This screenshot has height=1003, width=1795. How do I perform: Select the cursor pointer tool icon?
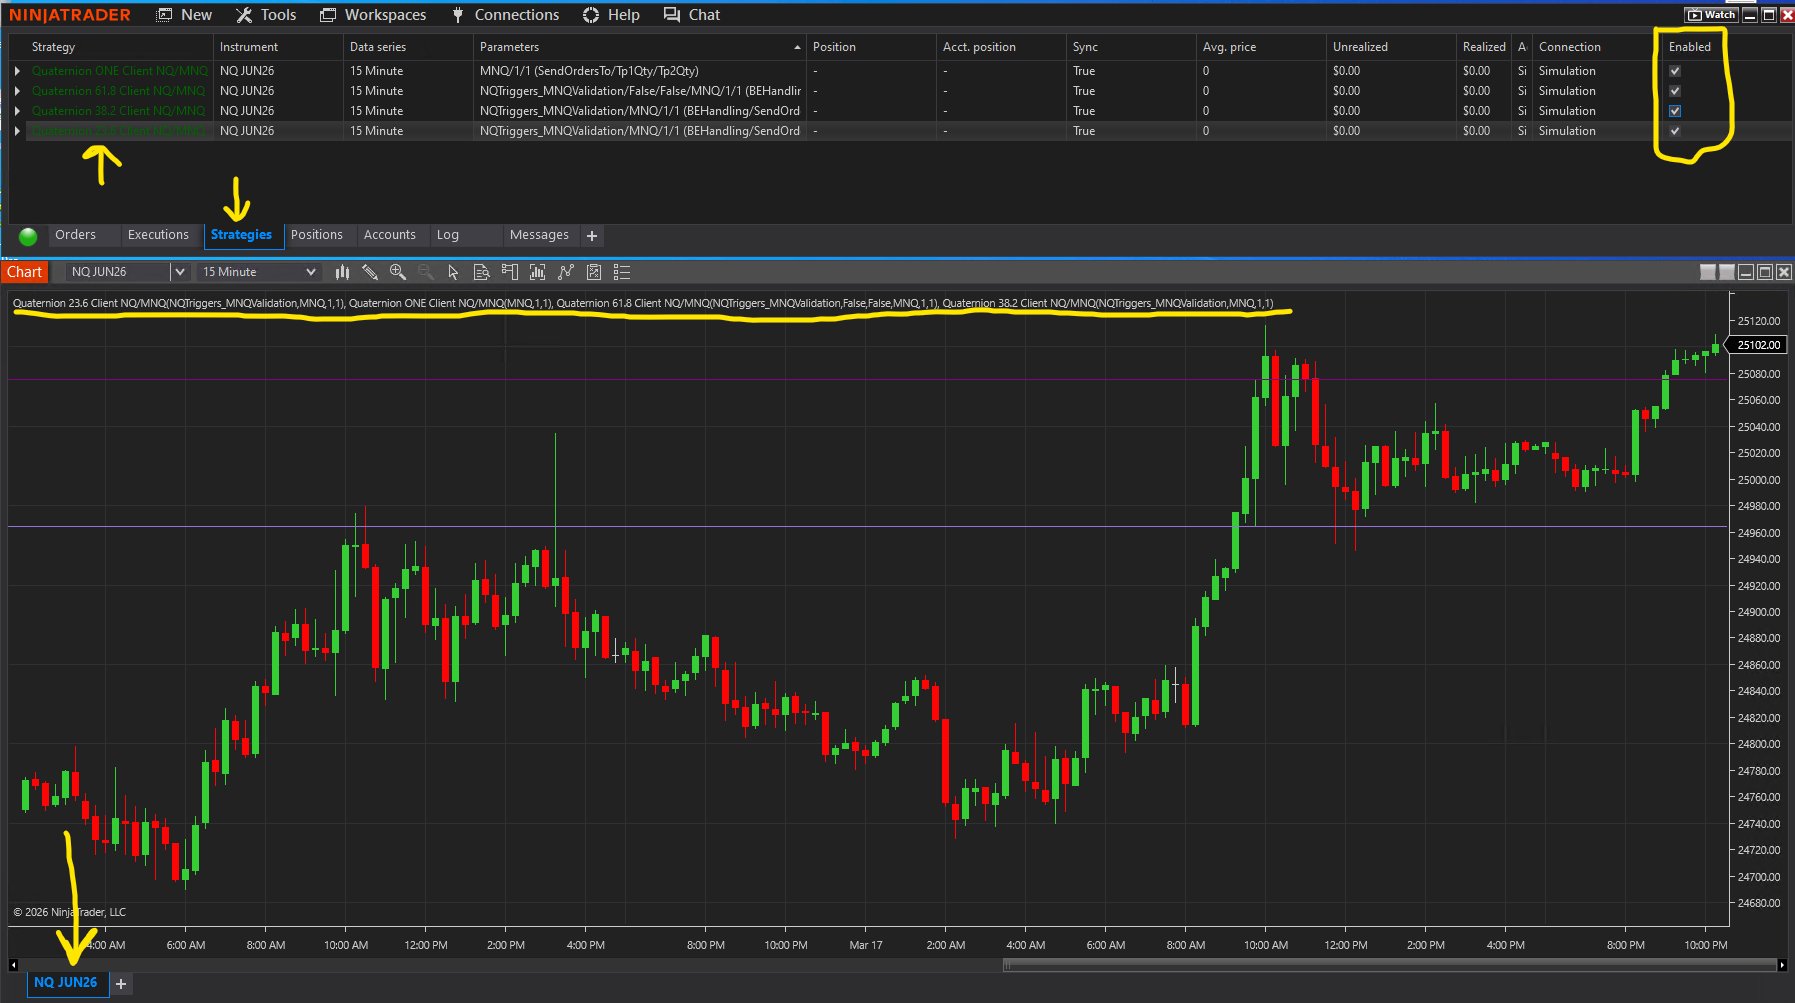[453, 272]
